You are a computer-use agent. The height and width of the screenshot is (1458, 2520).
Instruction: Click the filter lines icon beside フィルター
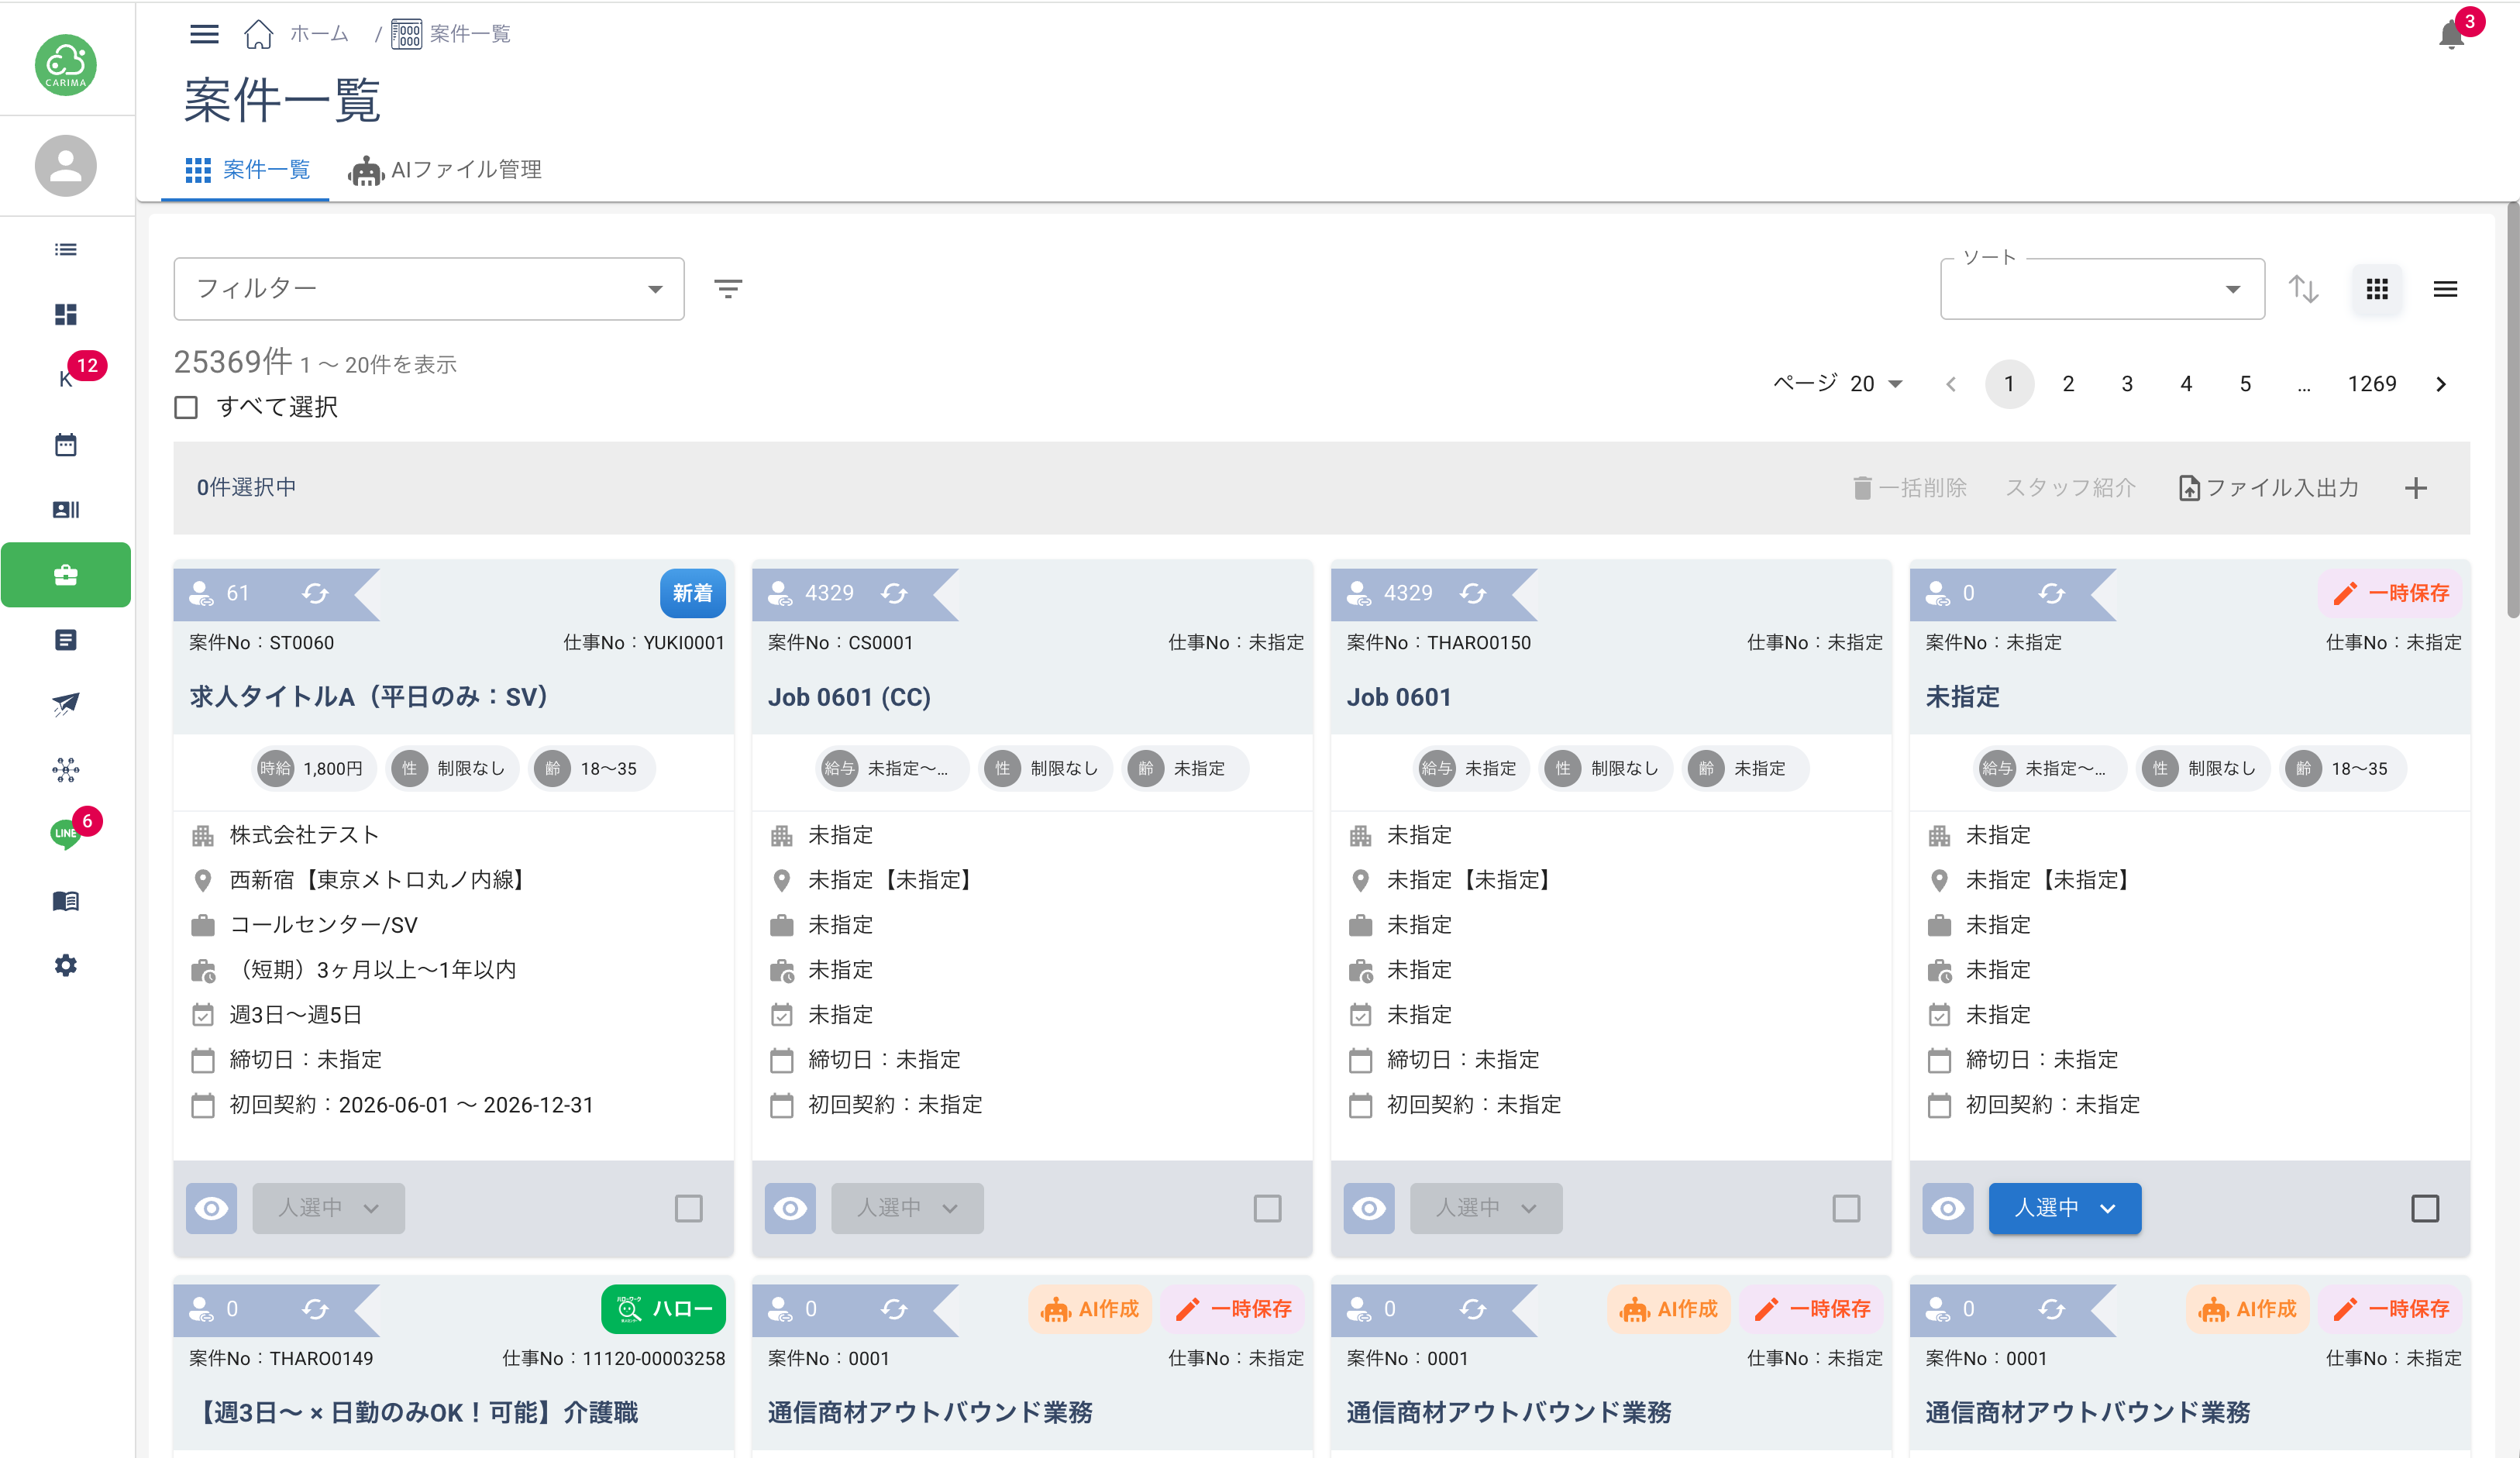pos(728,289)
